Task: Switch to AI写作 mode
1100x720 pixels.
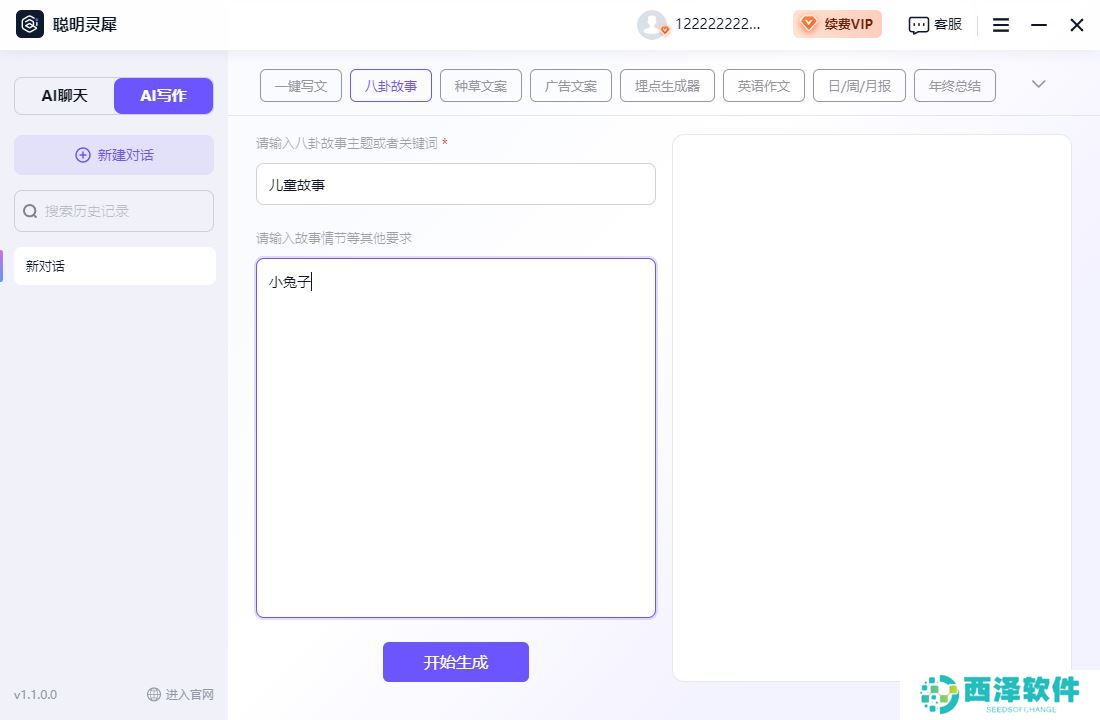Action: [x=163, y=95]
